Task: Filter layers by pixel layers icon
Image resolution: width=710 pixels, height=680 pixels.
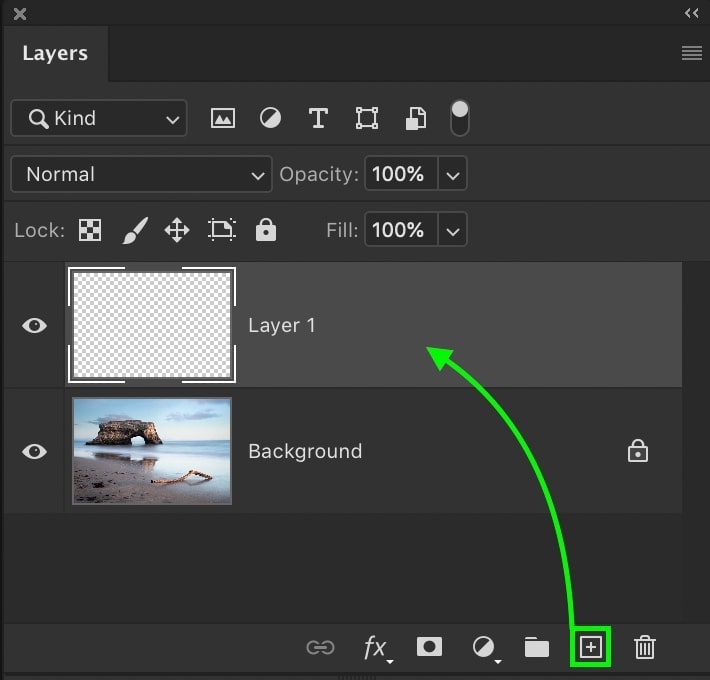Action: [x=223, y=119]
